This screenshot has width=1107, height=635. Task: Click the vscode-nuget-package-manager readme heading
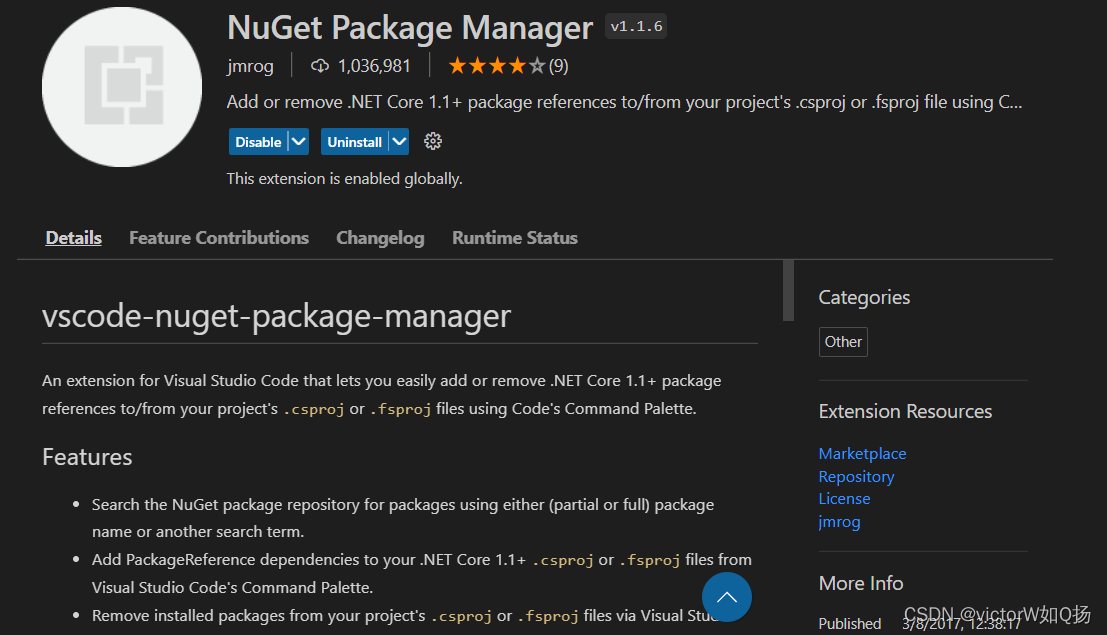coord(276,316)
